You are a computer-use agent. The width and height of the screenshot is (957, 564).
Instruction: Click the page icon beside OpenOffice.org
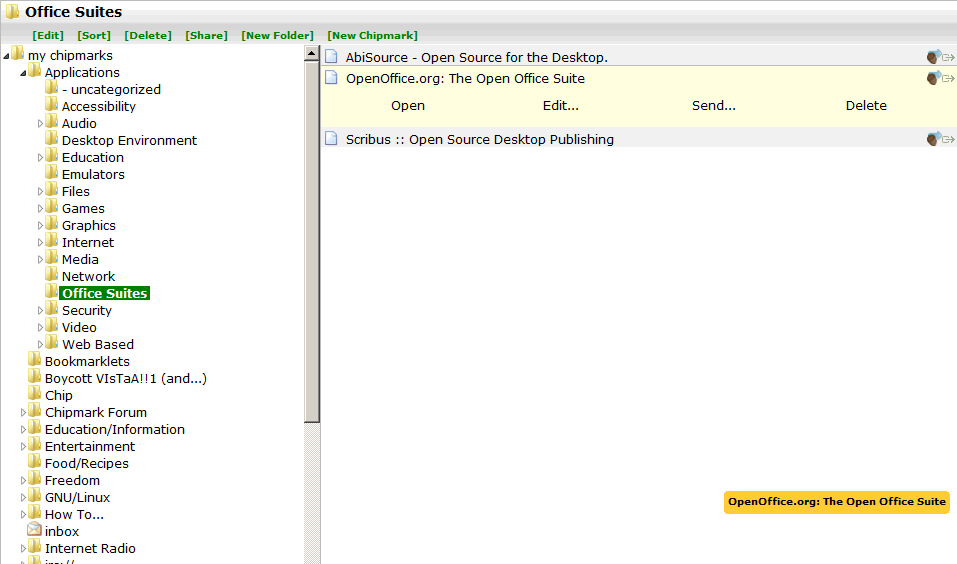click(331, 77)
